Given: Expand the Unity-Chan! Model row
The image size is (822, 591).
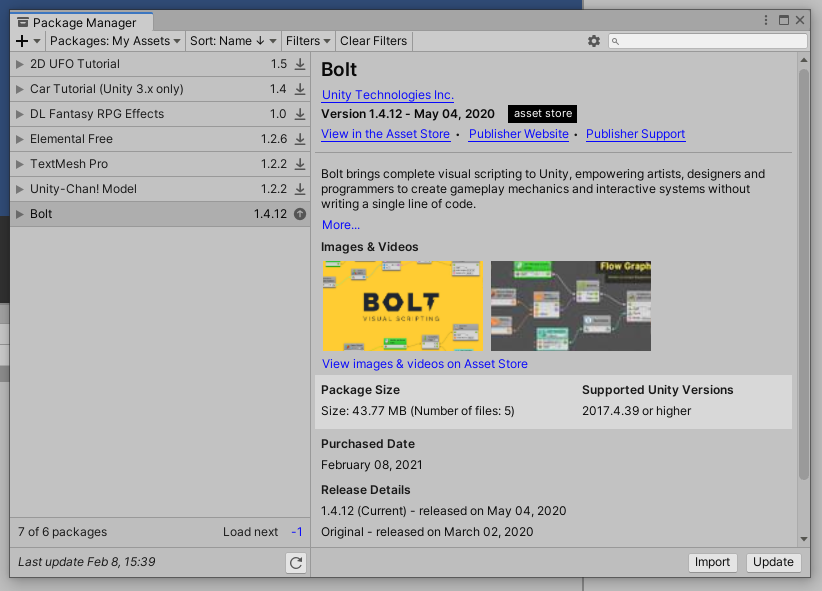Looking at the screenshot, I should pos(20,189).
